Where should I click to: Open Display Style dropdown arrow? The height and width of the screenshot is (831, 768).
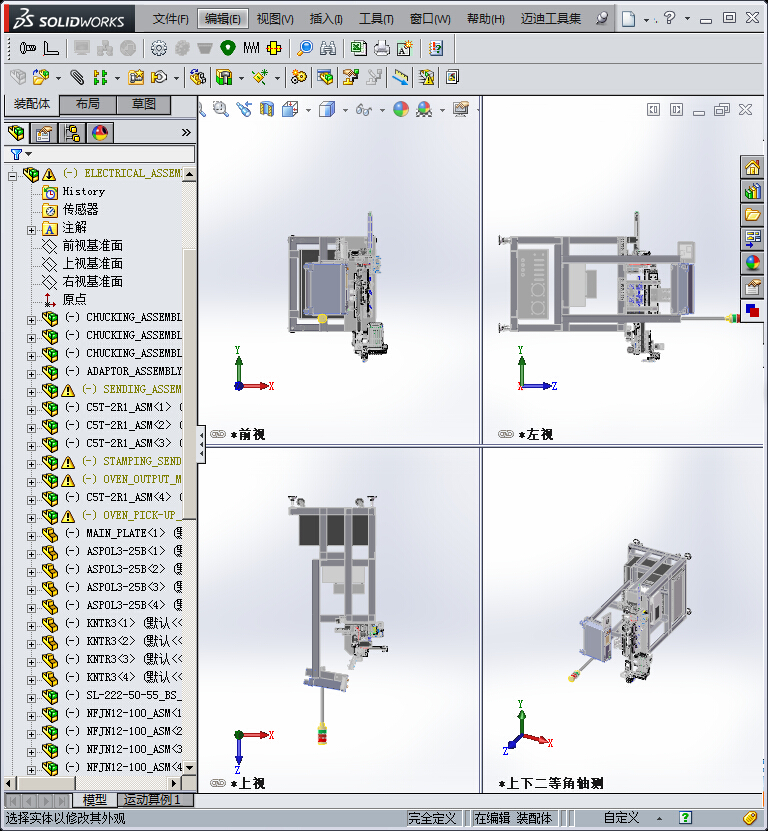pyautogui.click(x=345, y=111)
